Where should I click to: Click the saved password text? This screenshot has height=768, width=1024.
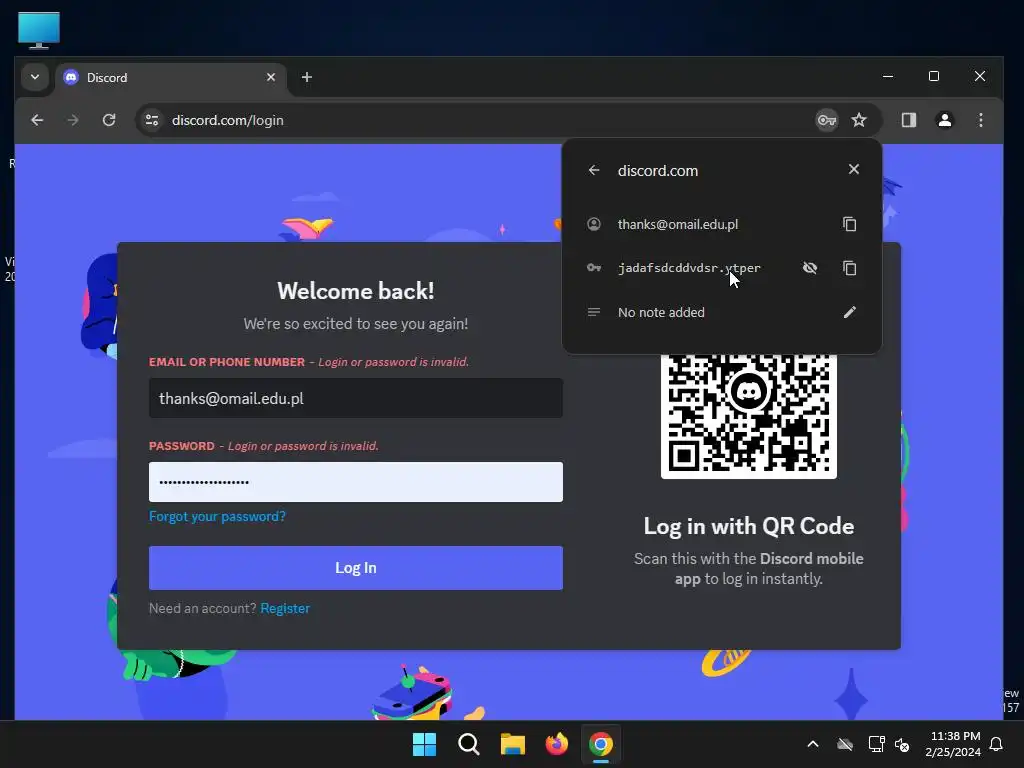pyautogui.click(x=689, y=268)
